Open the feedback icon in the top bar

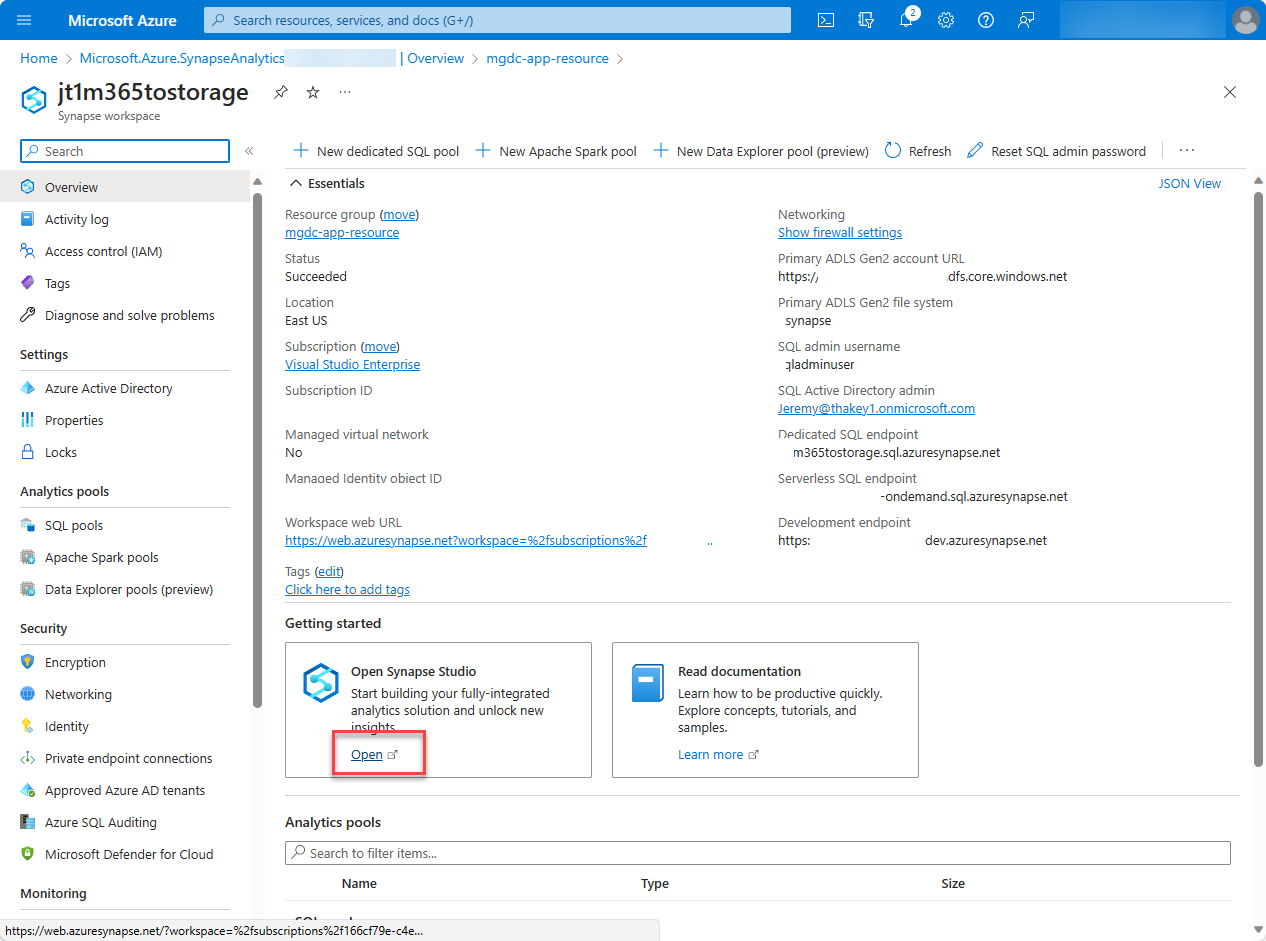click(x=1026, y=19)
